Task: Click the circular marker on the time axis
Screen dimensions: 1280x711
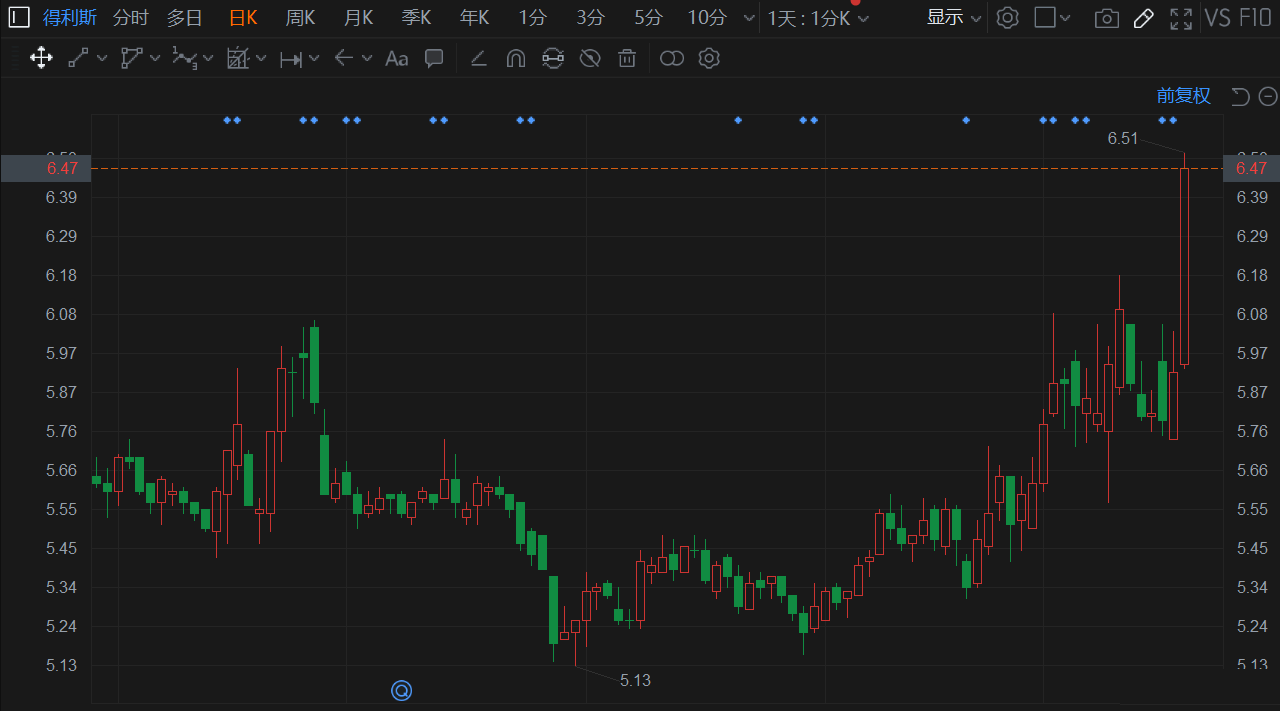Action: point(401,690)
